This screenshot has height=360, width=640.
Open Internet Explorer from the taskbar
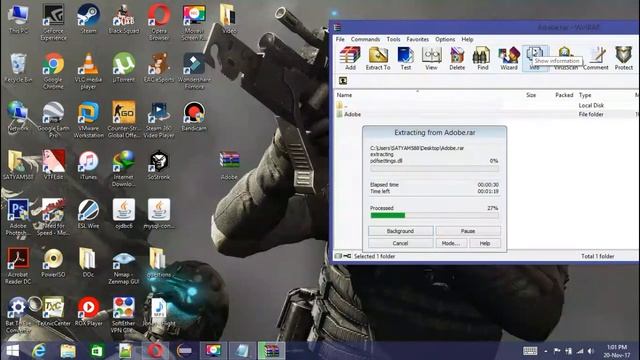coord(39,351)
